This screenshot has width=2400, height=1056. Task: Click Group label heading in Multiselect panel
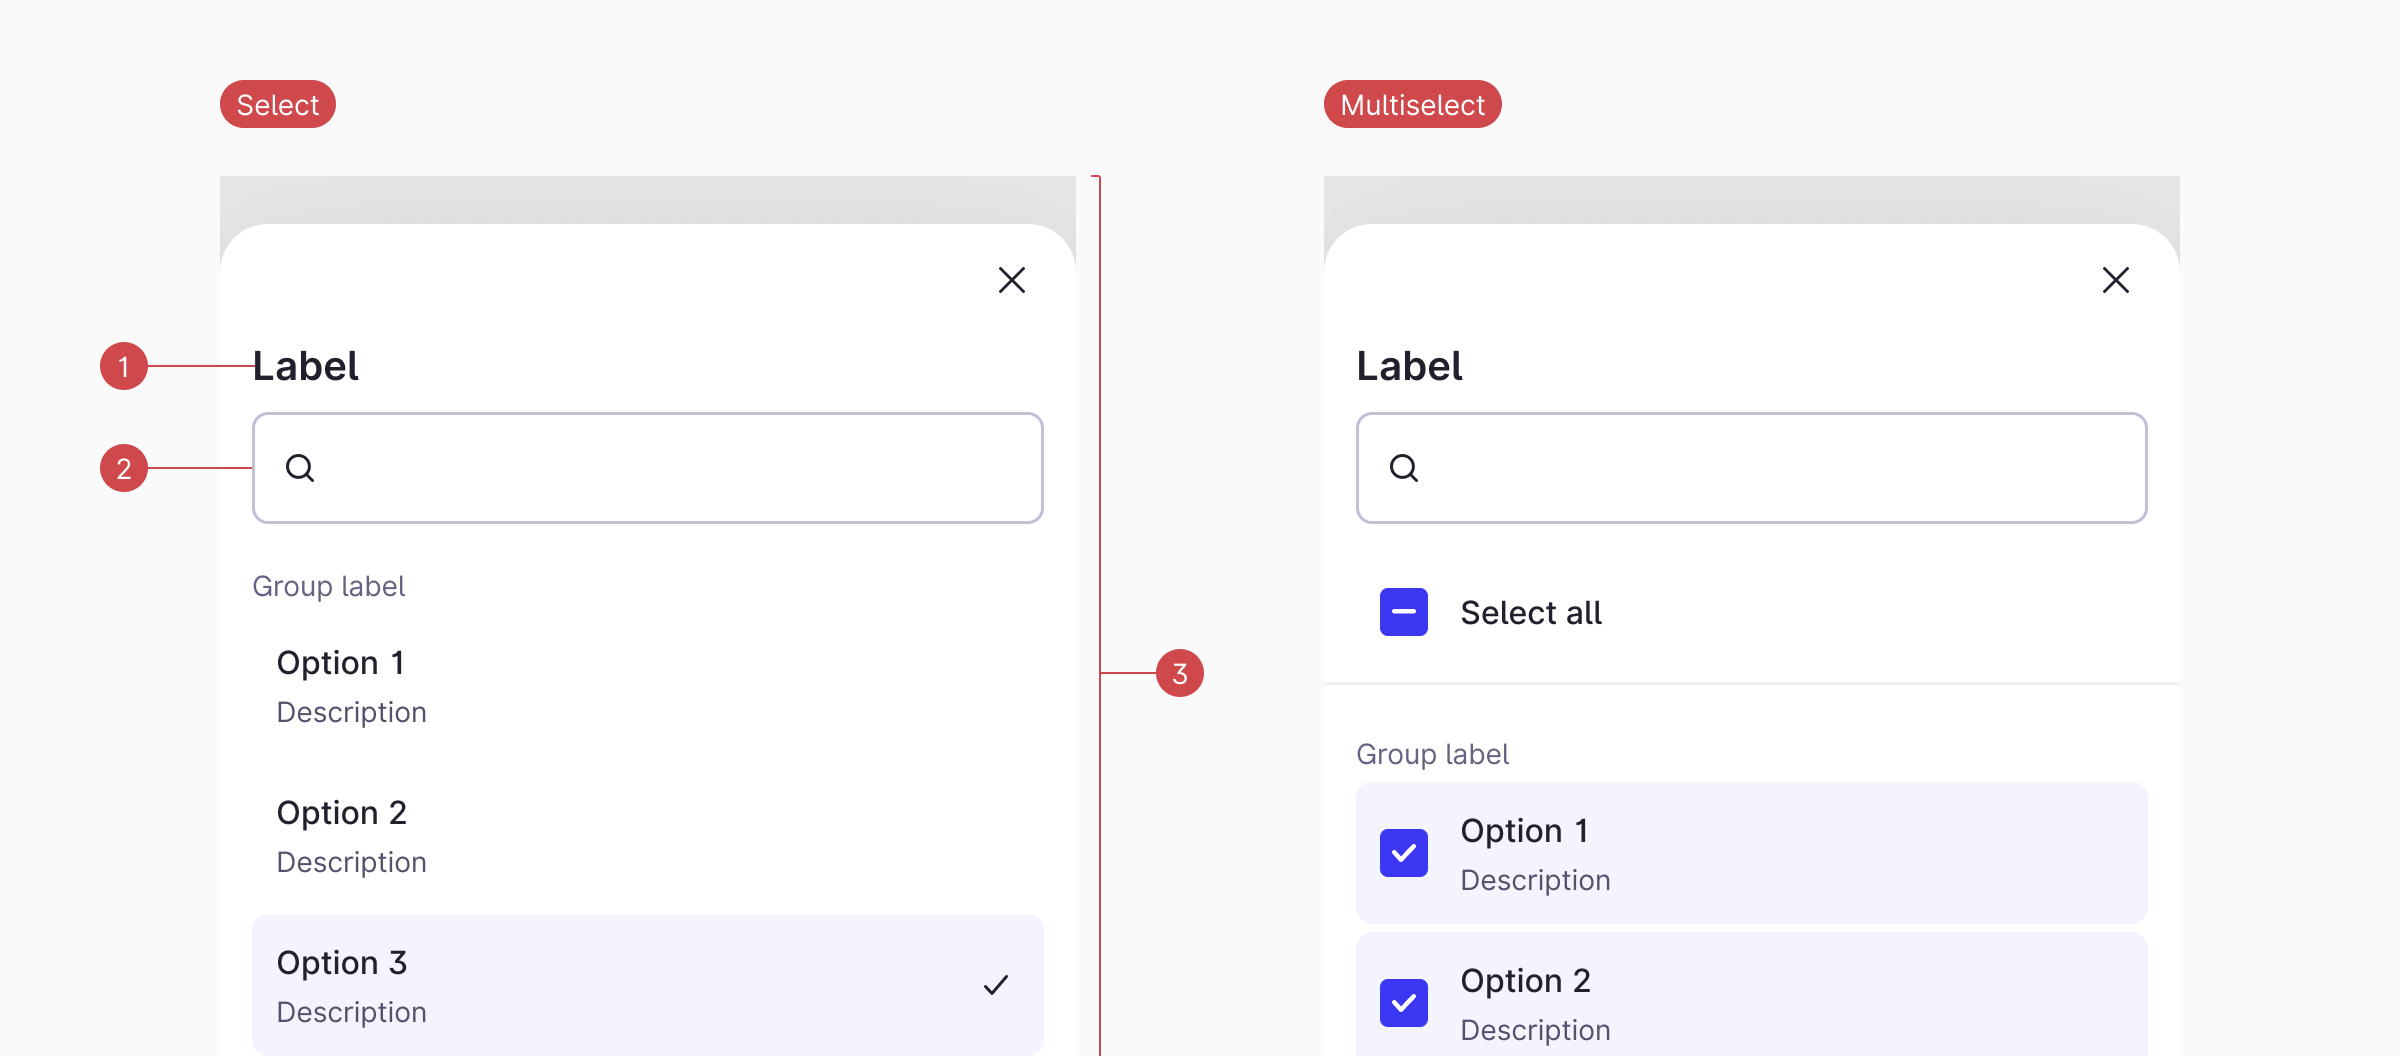tap(1432, 754)
